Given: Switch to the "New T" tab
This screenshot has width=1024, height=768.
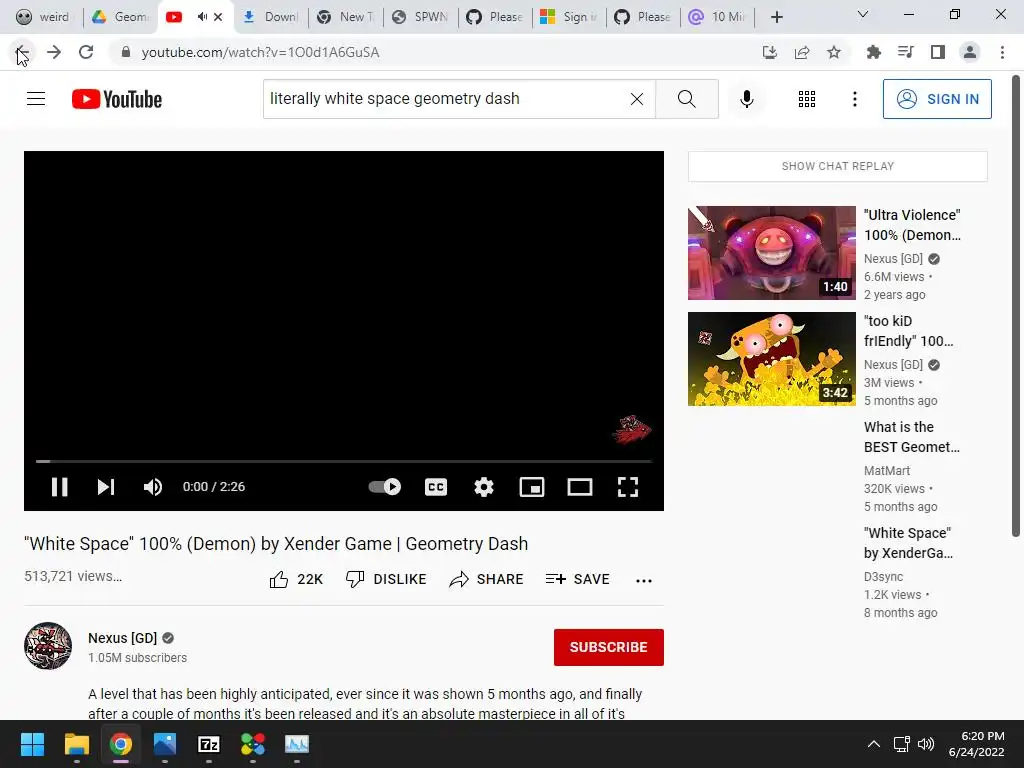Looking at the screenshot, I should point(345,17).
